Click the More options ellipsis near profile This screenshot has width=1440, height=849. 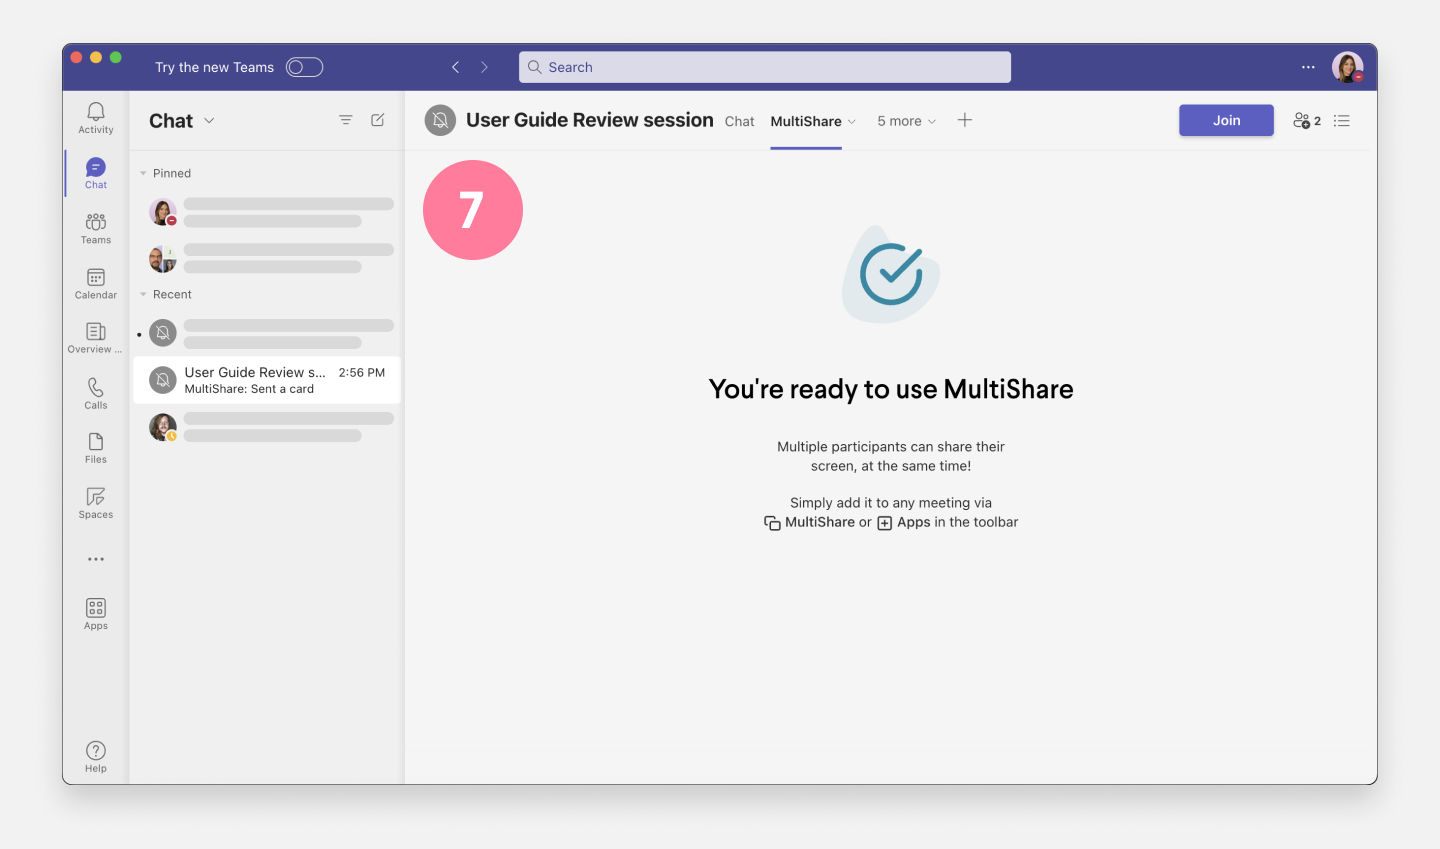click(x=1308, y=67)
